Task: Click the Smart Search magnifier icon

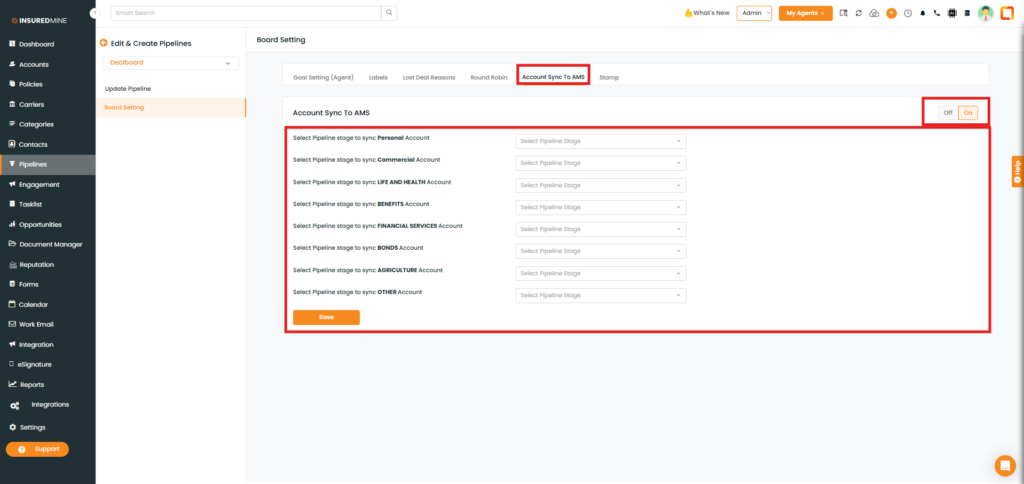Action: pos(389,13)
